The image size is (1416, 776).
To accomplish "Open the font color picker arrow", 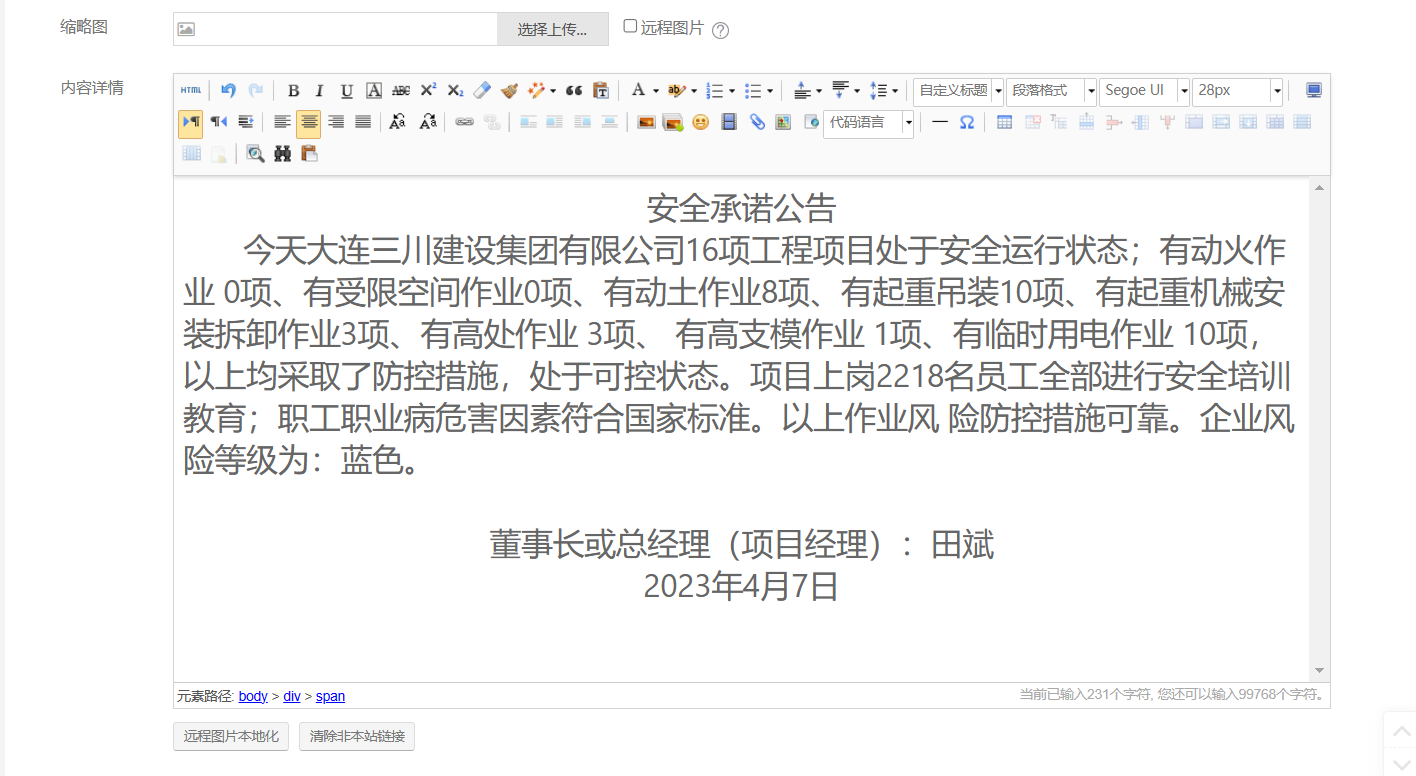I will pyautogui.click(x=656, y=91).
